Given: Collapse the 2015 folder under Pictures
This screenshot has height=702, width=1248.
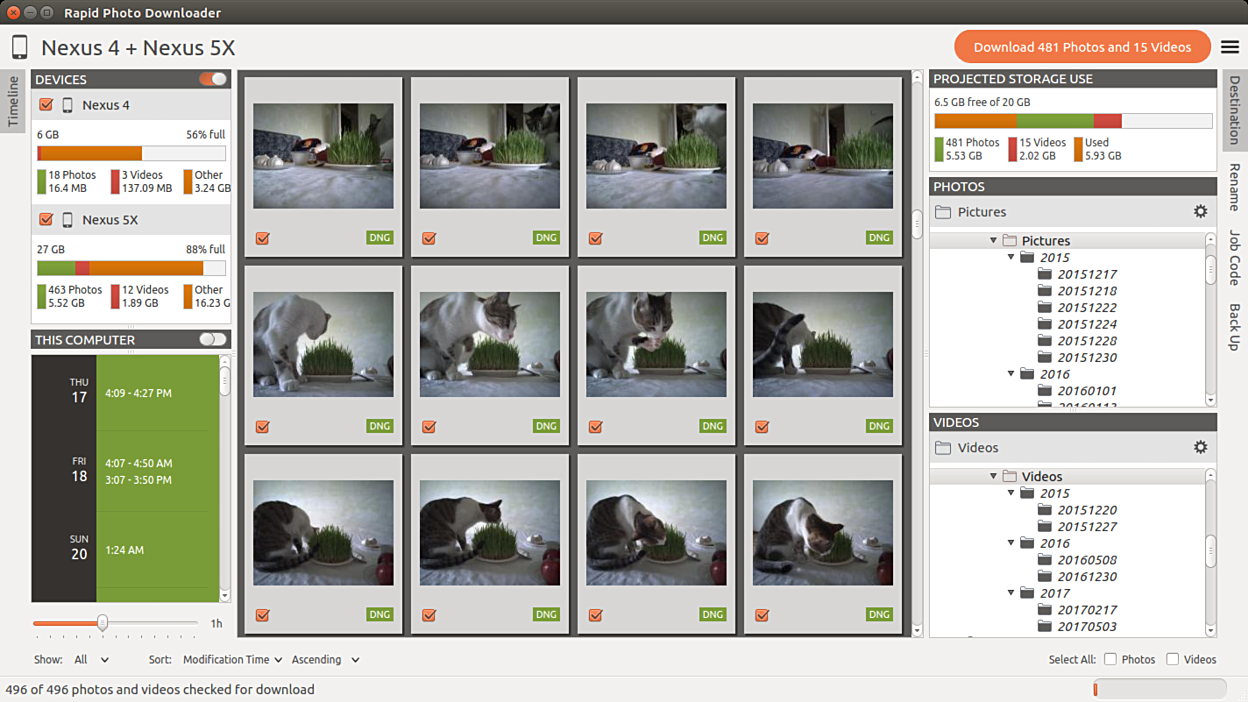Looking at the screenshot, I should (1012, 258).
